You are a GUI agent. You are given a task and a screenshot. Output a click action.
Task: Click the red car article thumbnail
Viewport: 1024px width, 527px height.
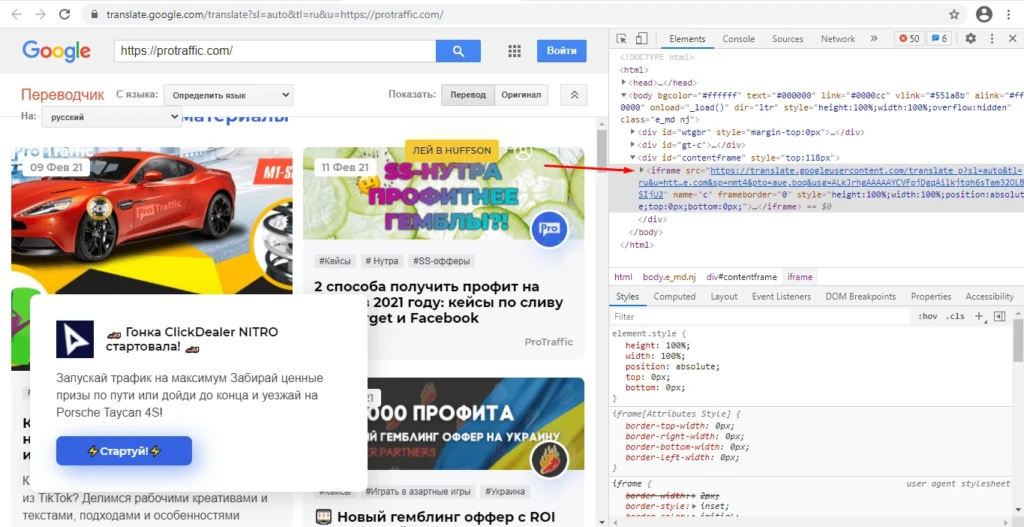point(152,220)
